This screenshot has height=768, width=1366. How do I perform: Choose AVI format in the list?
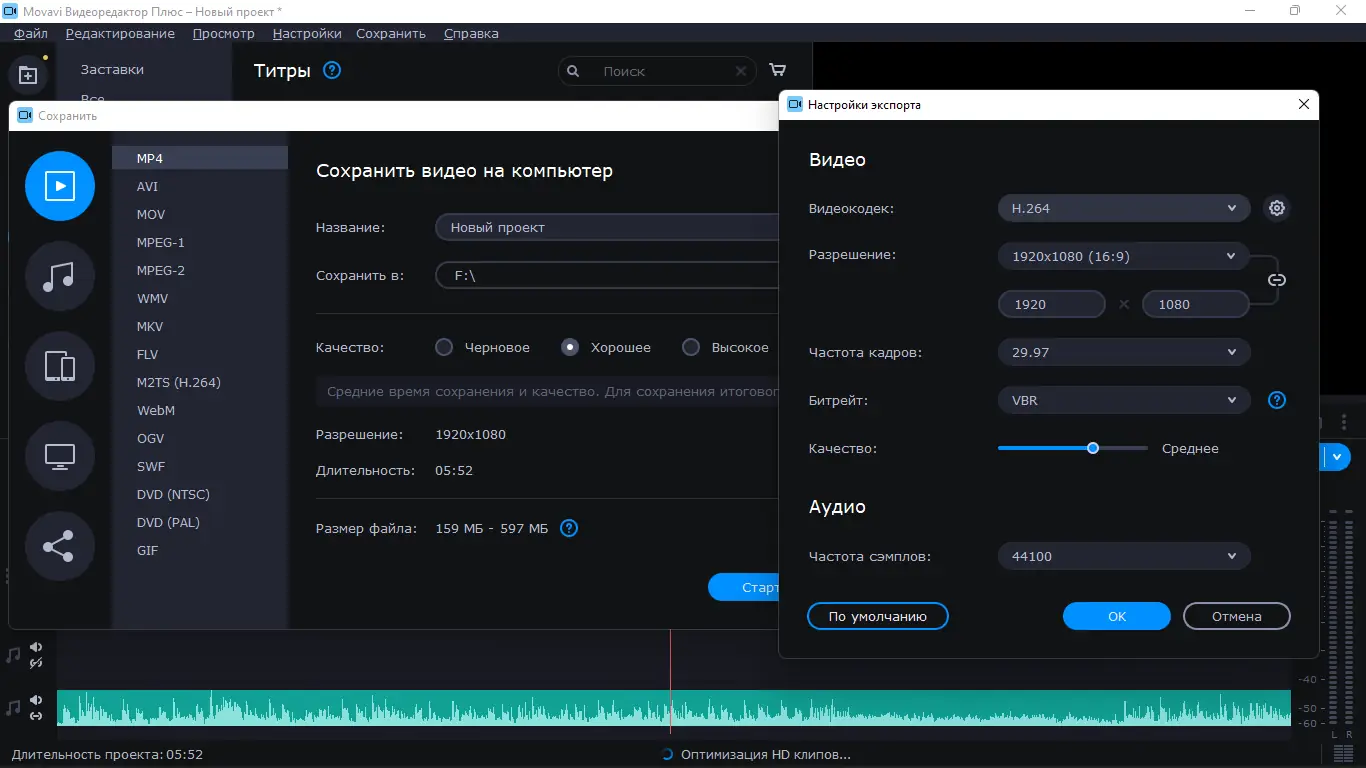[x=200, y=186]
